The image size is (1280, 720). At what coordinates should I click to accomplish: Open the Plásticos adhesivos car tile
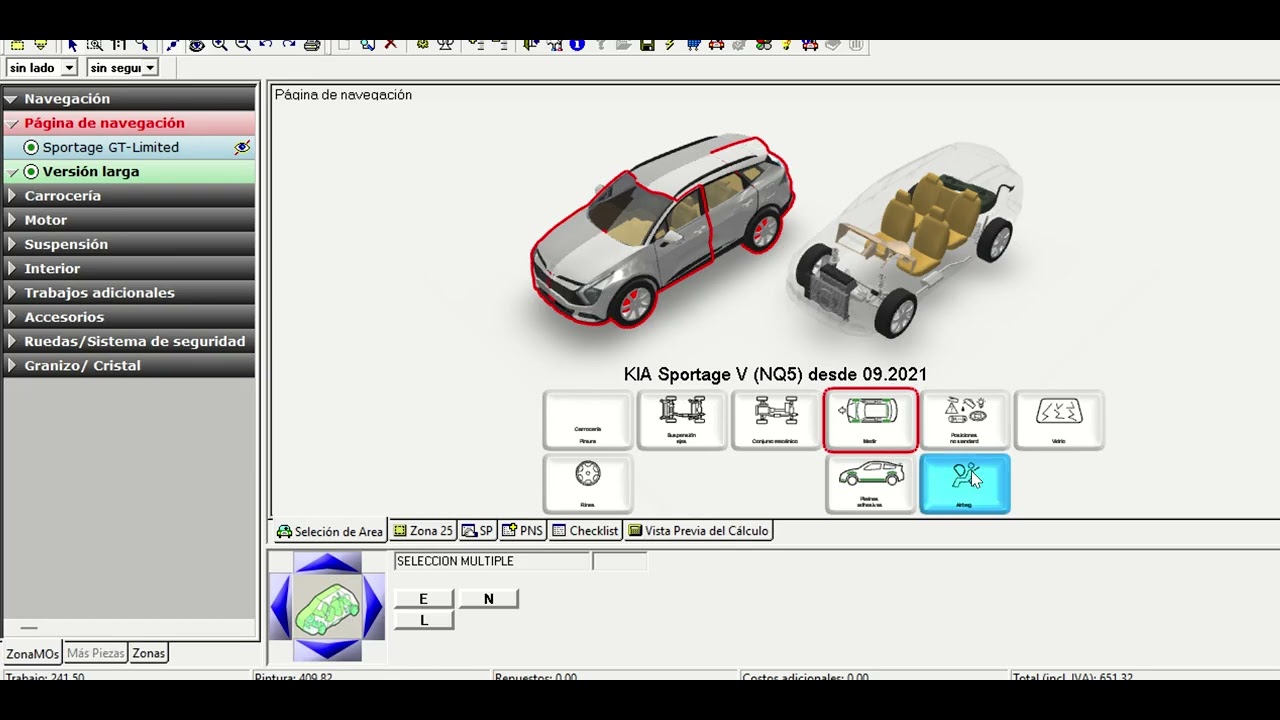tap(870, 484)
